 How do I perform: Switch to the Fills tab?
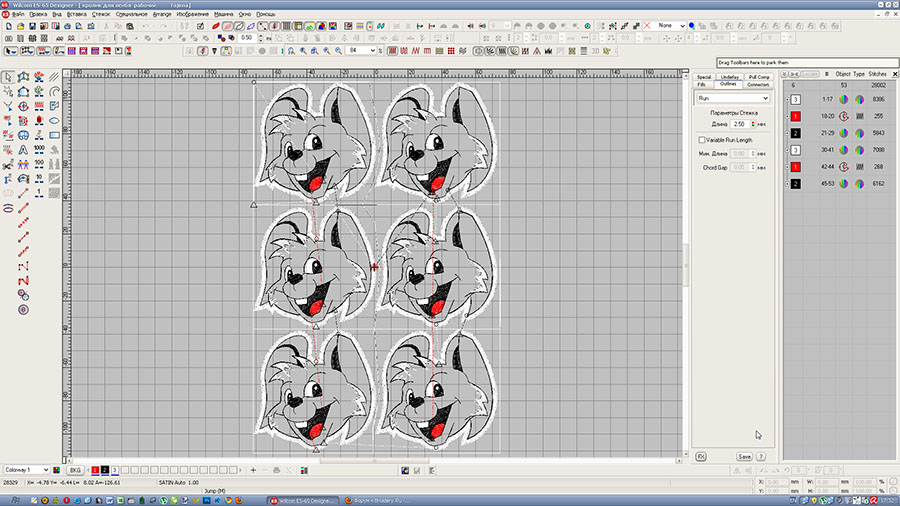point(702,84)
